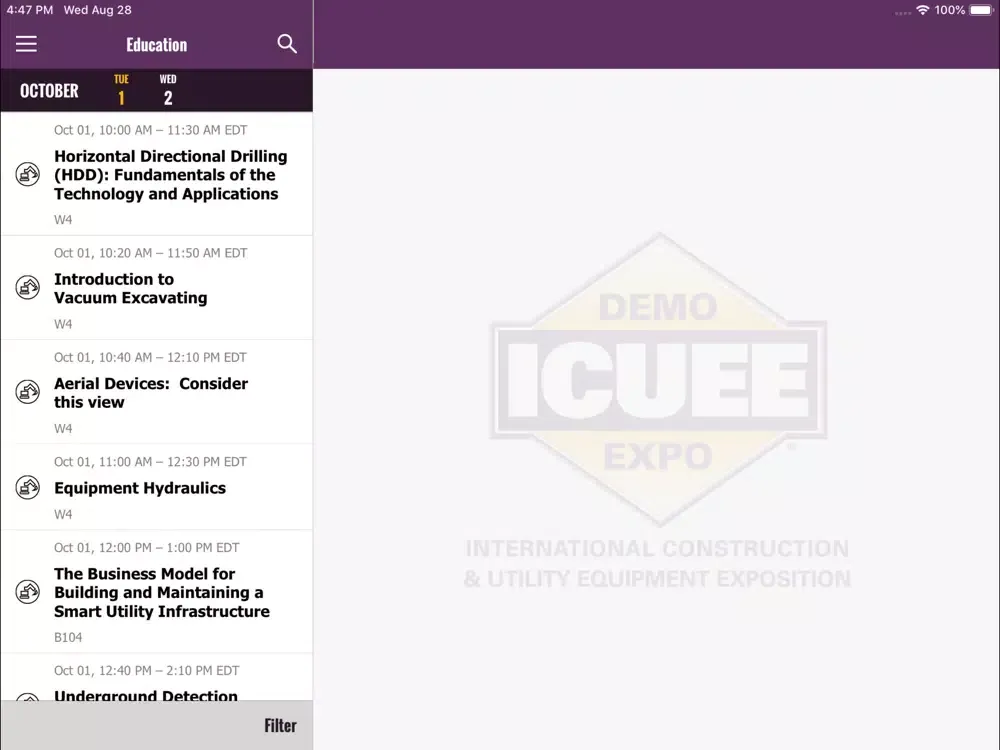Click the session icon beside Aerial Devices
This screenshot has height=750, width=1000.
(x=27, y=392)
